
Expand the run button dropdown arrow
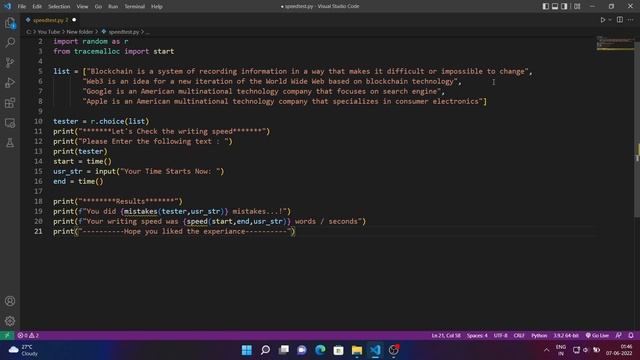(x=610, y=20)
